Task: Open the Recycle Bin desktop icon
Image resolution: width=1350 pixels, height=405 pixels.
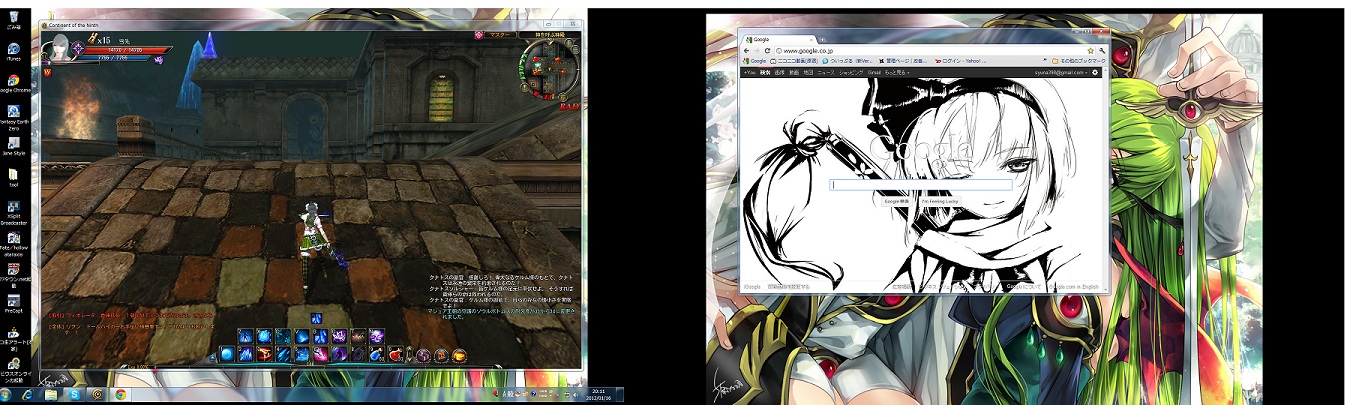Action: 14,19
